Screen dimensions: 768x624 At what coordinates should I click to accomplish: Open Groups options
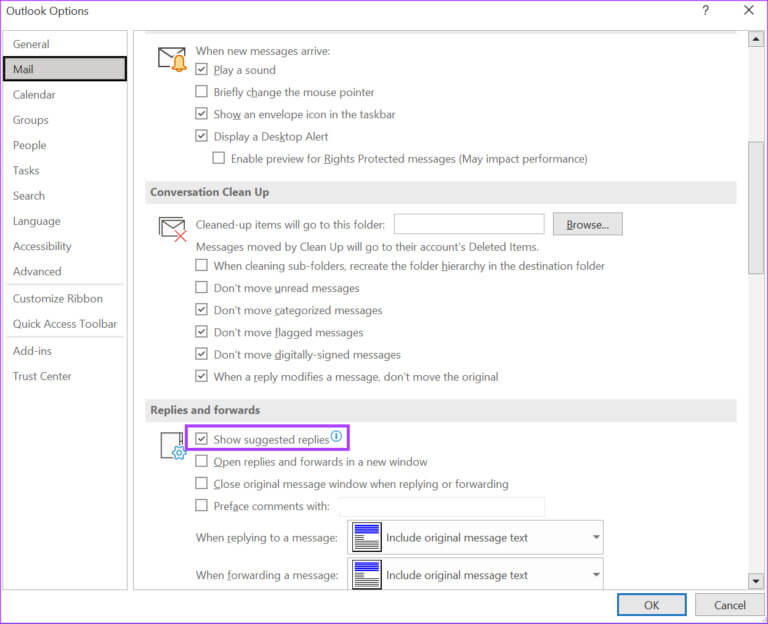pyautogui.click(x=65, y=120)
